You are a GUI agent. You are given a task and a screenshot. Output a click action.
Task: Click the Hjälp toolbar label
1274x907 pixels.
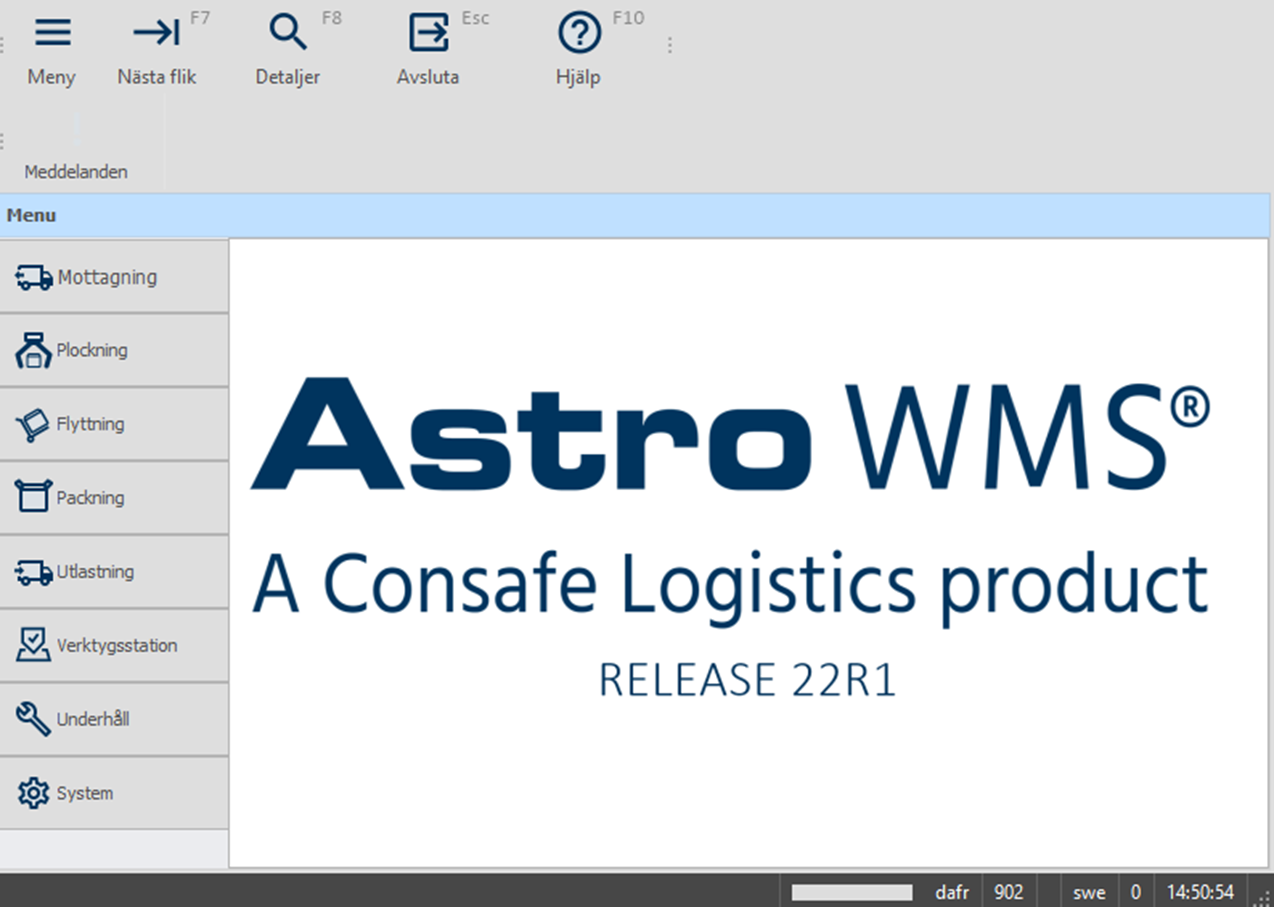(x=578, y=77)
